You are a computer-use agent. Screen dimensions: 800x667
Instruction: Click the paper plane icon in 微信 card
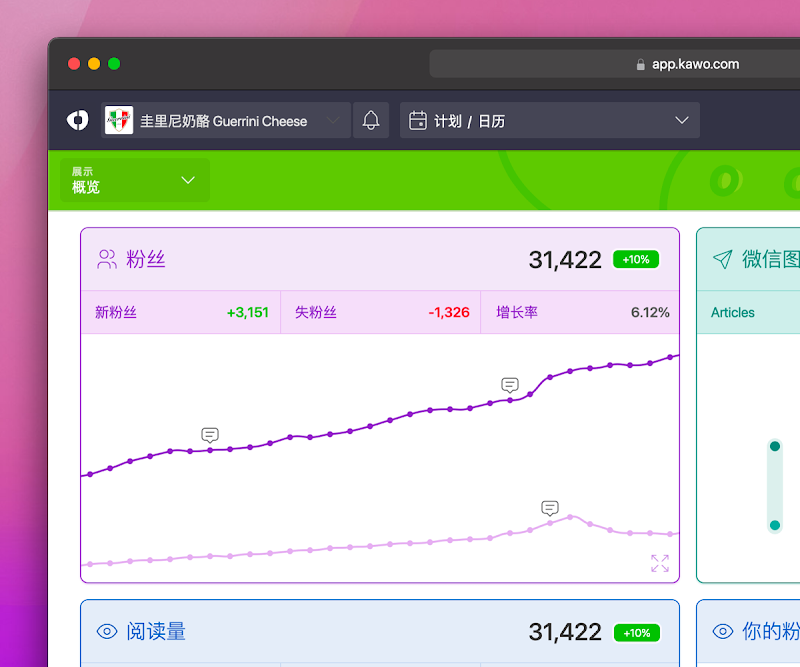click(722, 259)
